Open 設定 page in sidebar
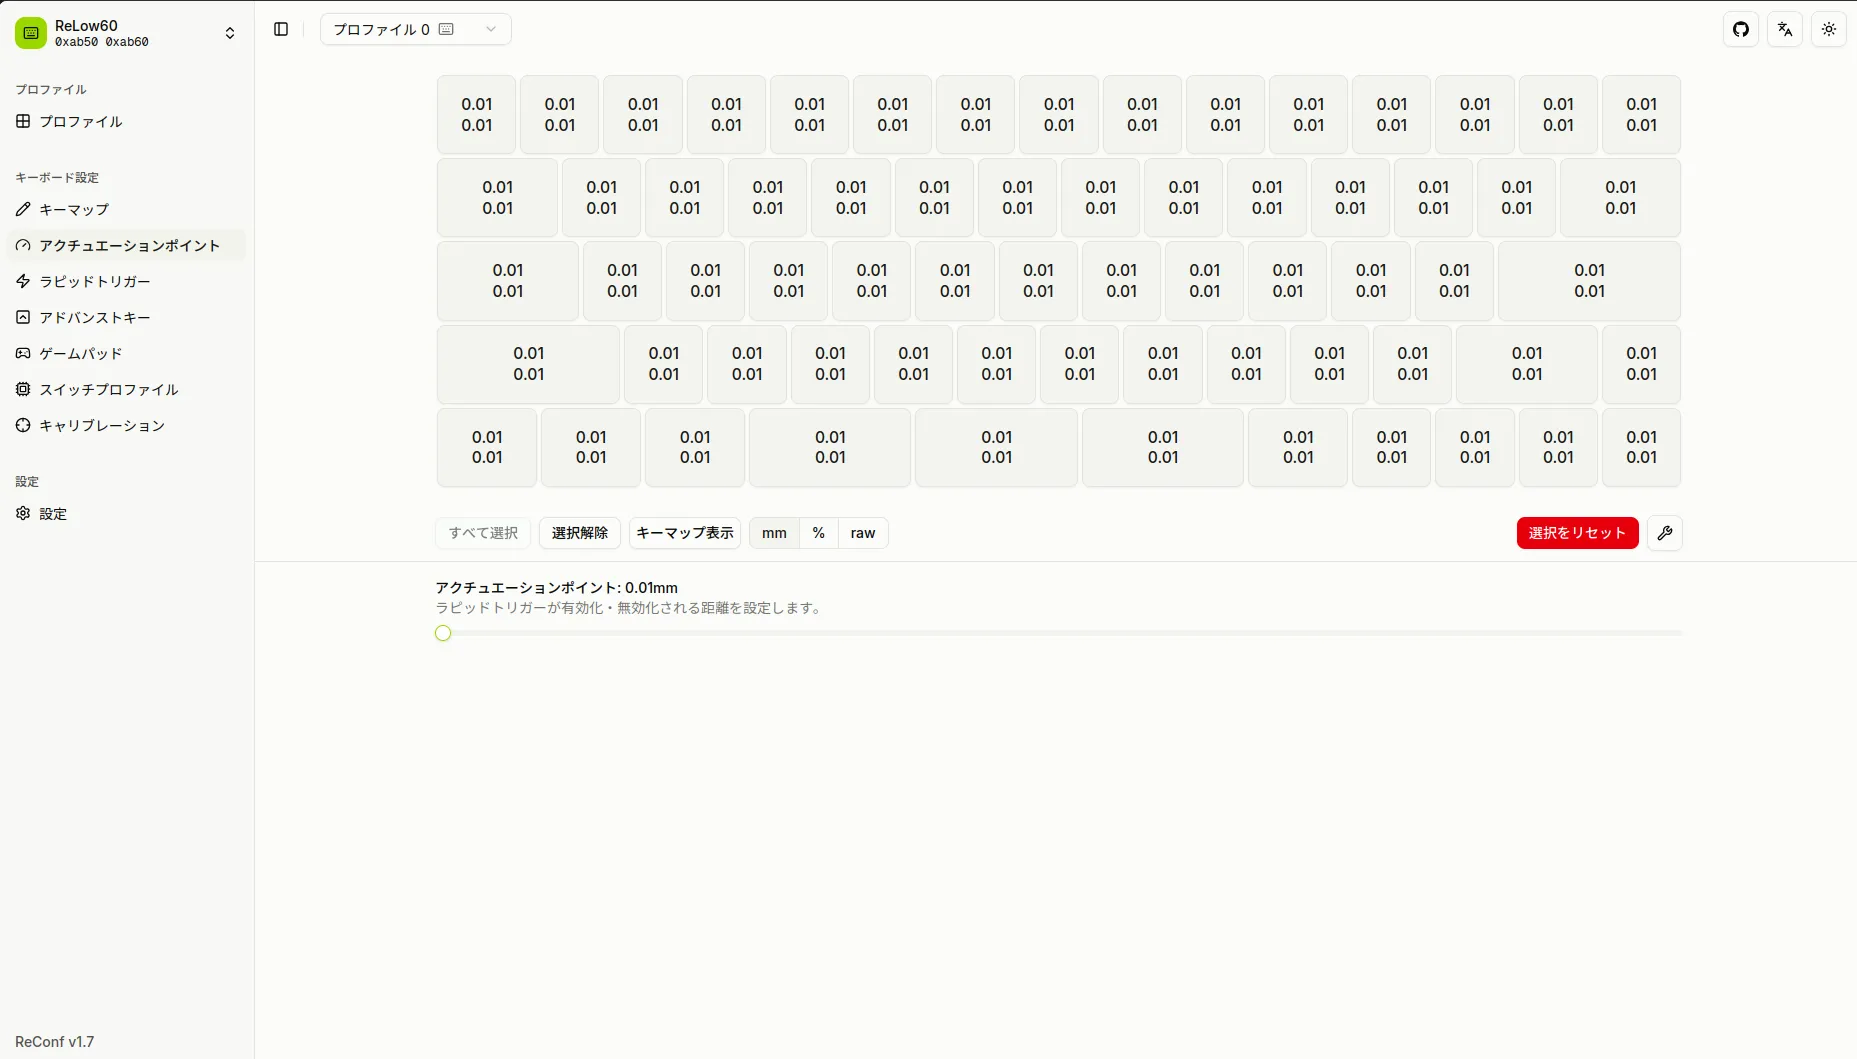The height and width of the screenshot is (1059, 1857). 127,513
